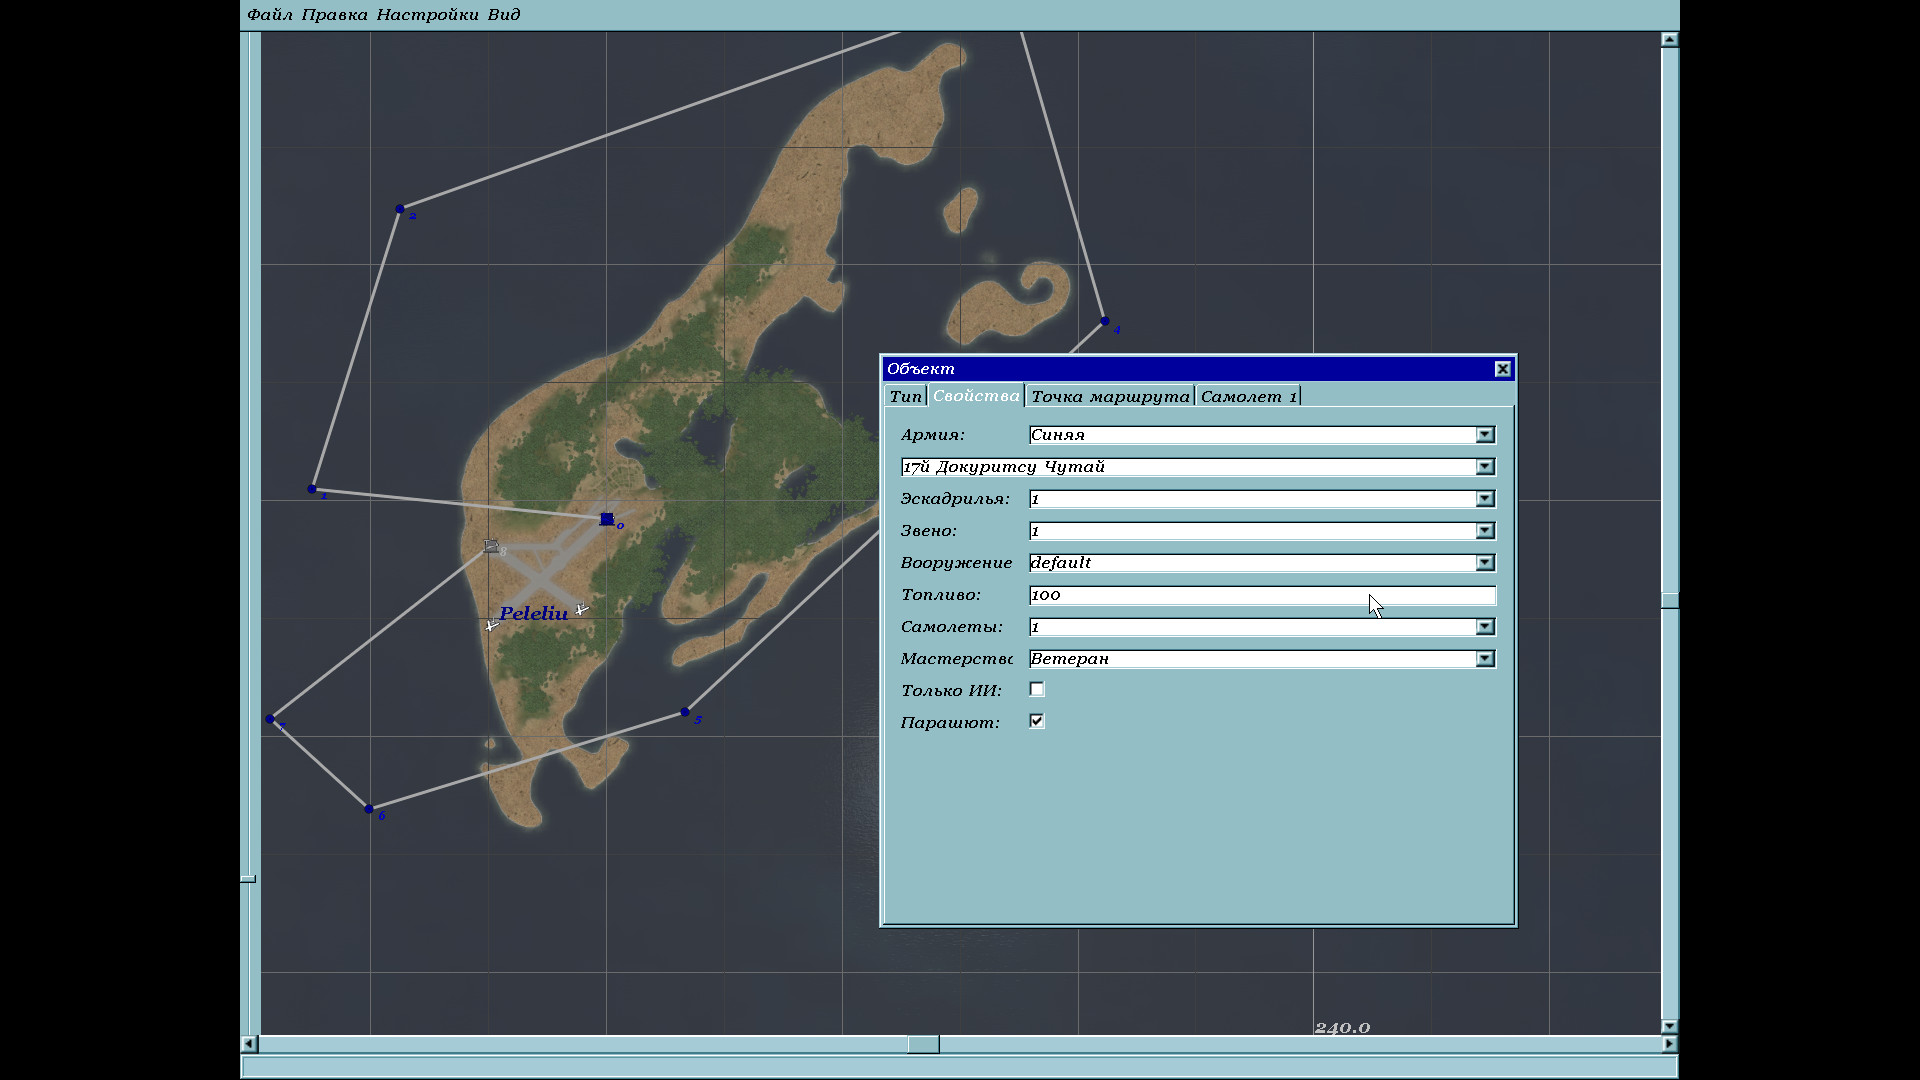
Task: Enable the Только ИИ checkbox
Action: [x=1037, y=690]
